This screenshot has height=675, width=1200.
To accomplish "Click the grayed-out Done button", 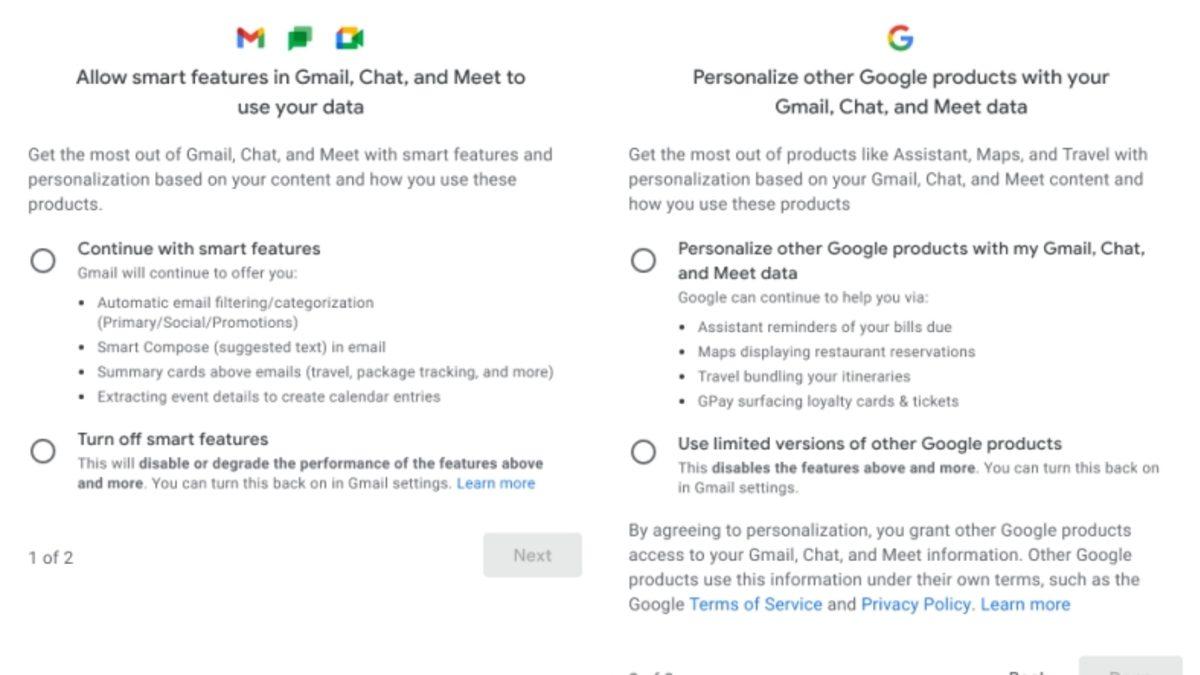I will click(1131, 670).
